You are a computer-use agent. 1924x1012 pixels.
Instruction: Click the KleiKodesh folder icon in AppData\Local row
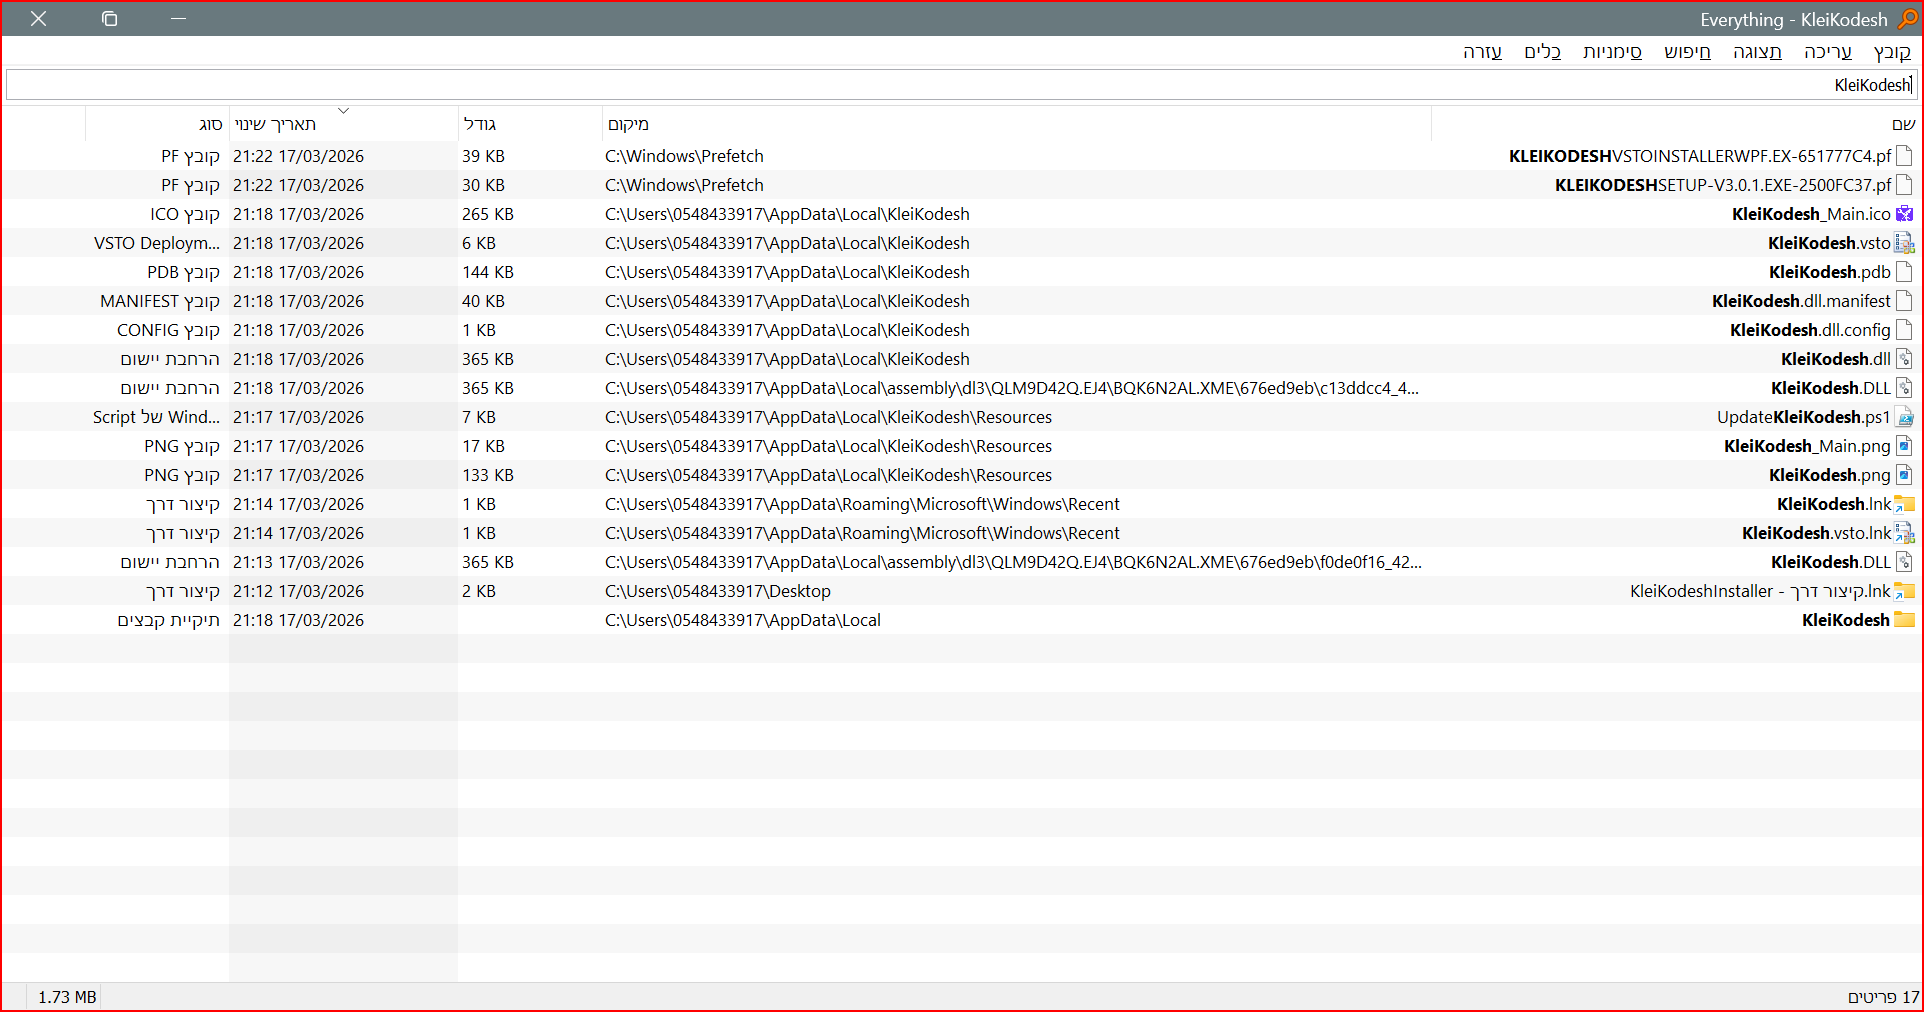pos(1905,620)
